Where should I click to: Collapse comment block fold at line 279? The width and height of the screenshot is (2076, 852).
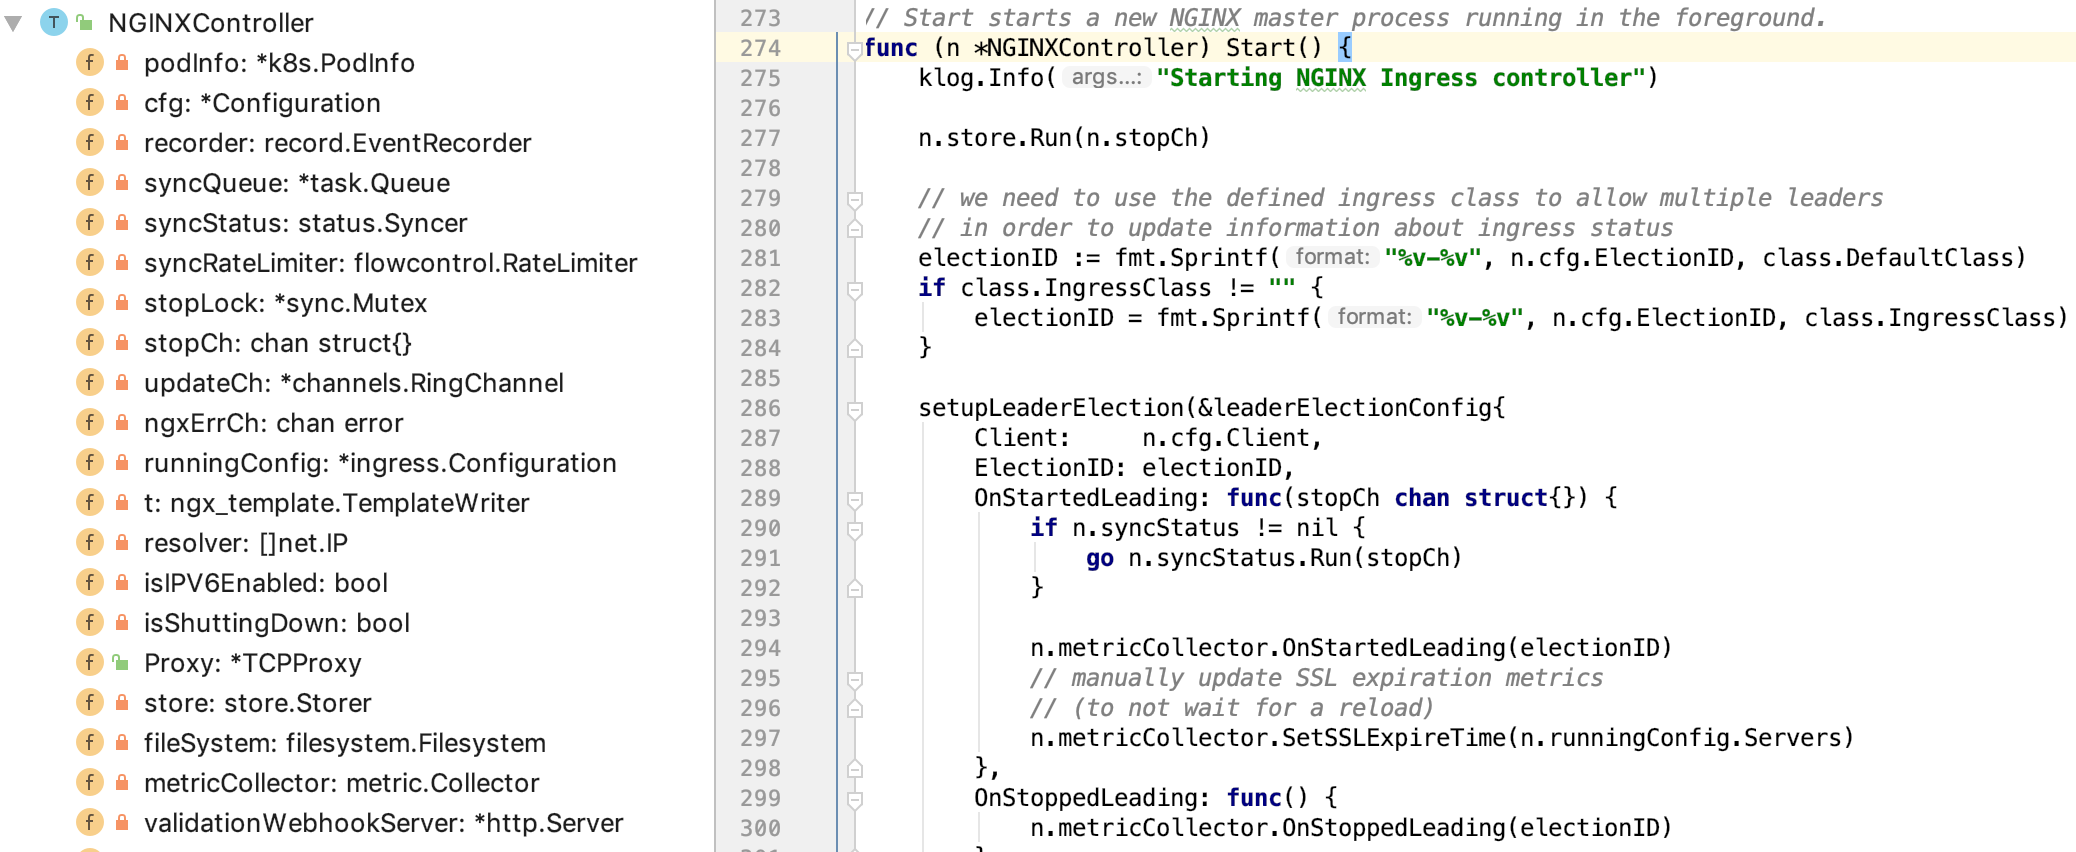(x=854, y=199)
